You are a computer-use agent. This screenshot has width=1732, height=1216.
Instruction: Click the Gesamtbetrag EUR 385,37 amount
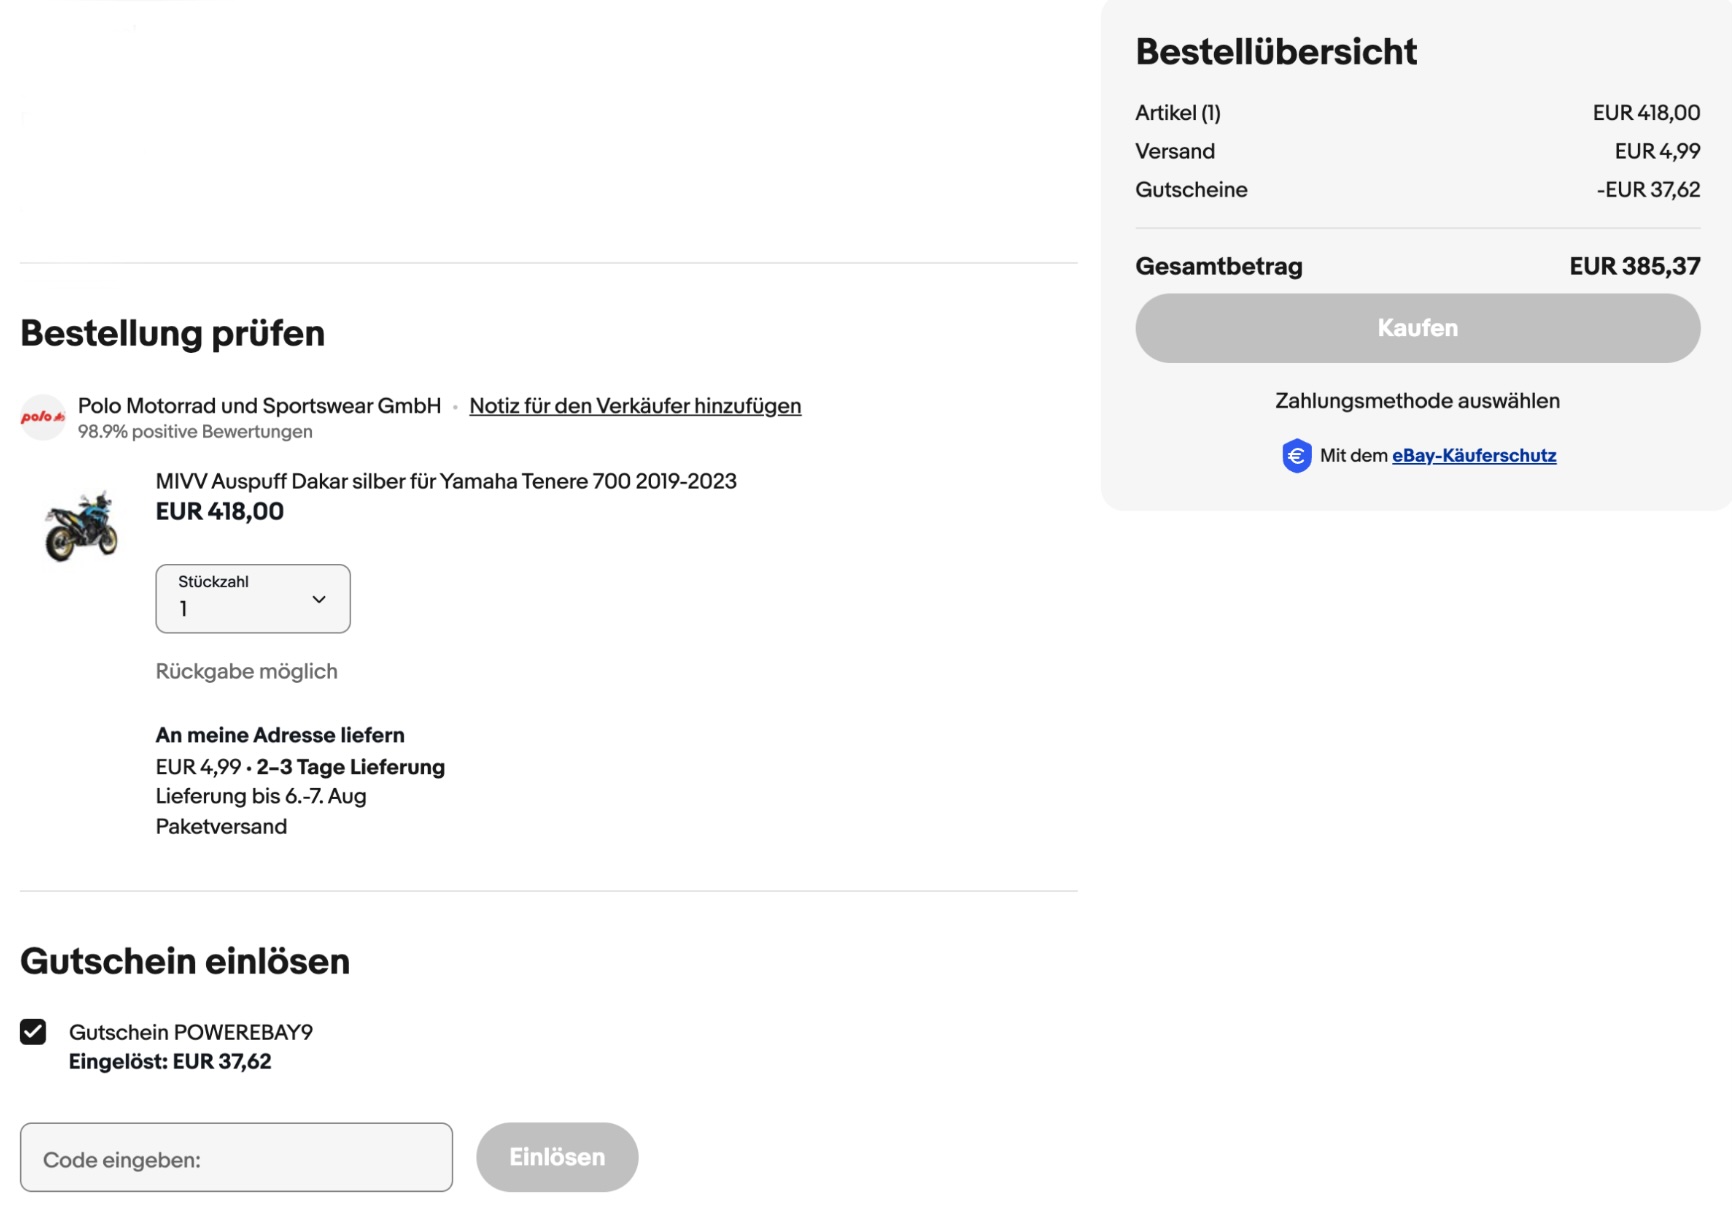coord(1634,266)
